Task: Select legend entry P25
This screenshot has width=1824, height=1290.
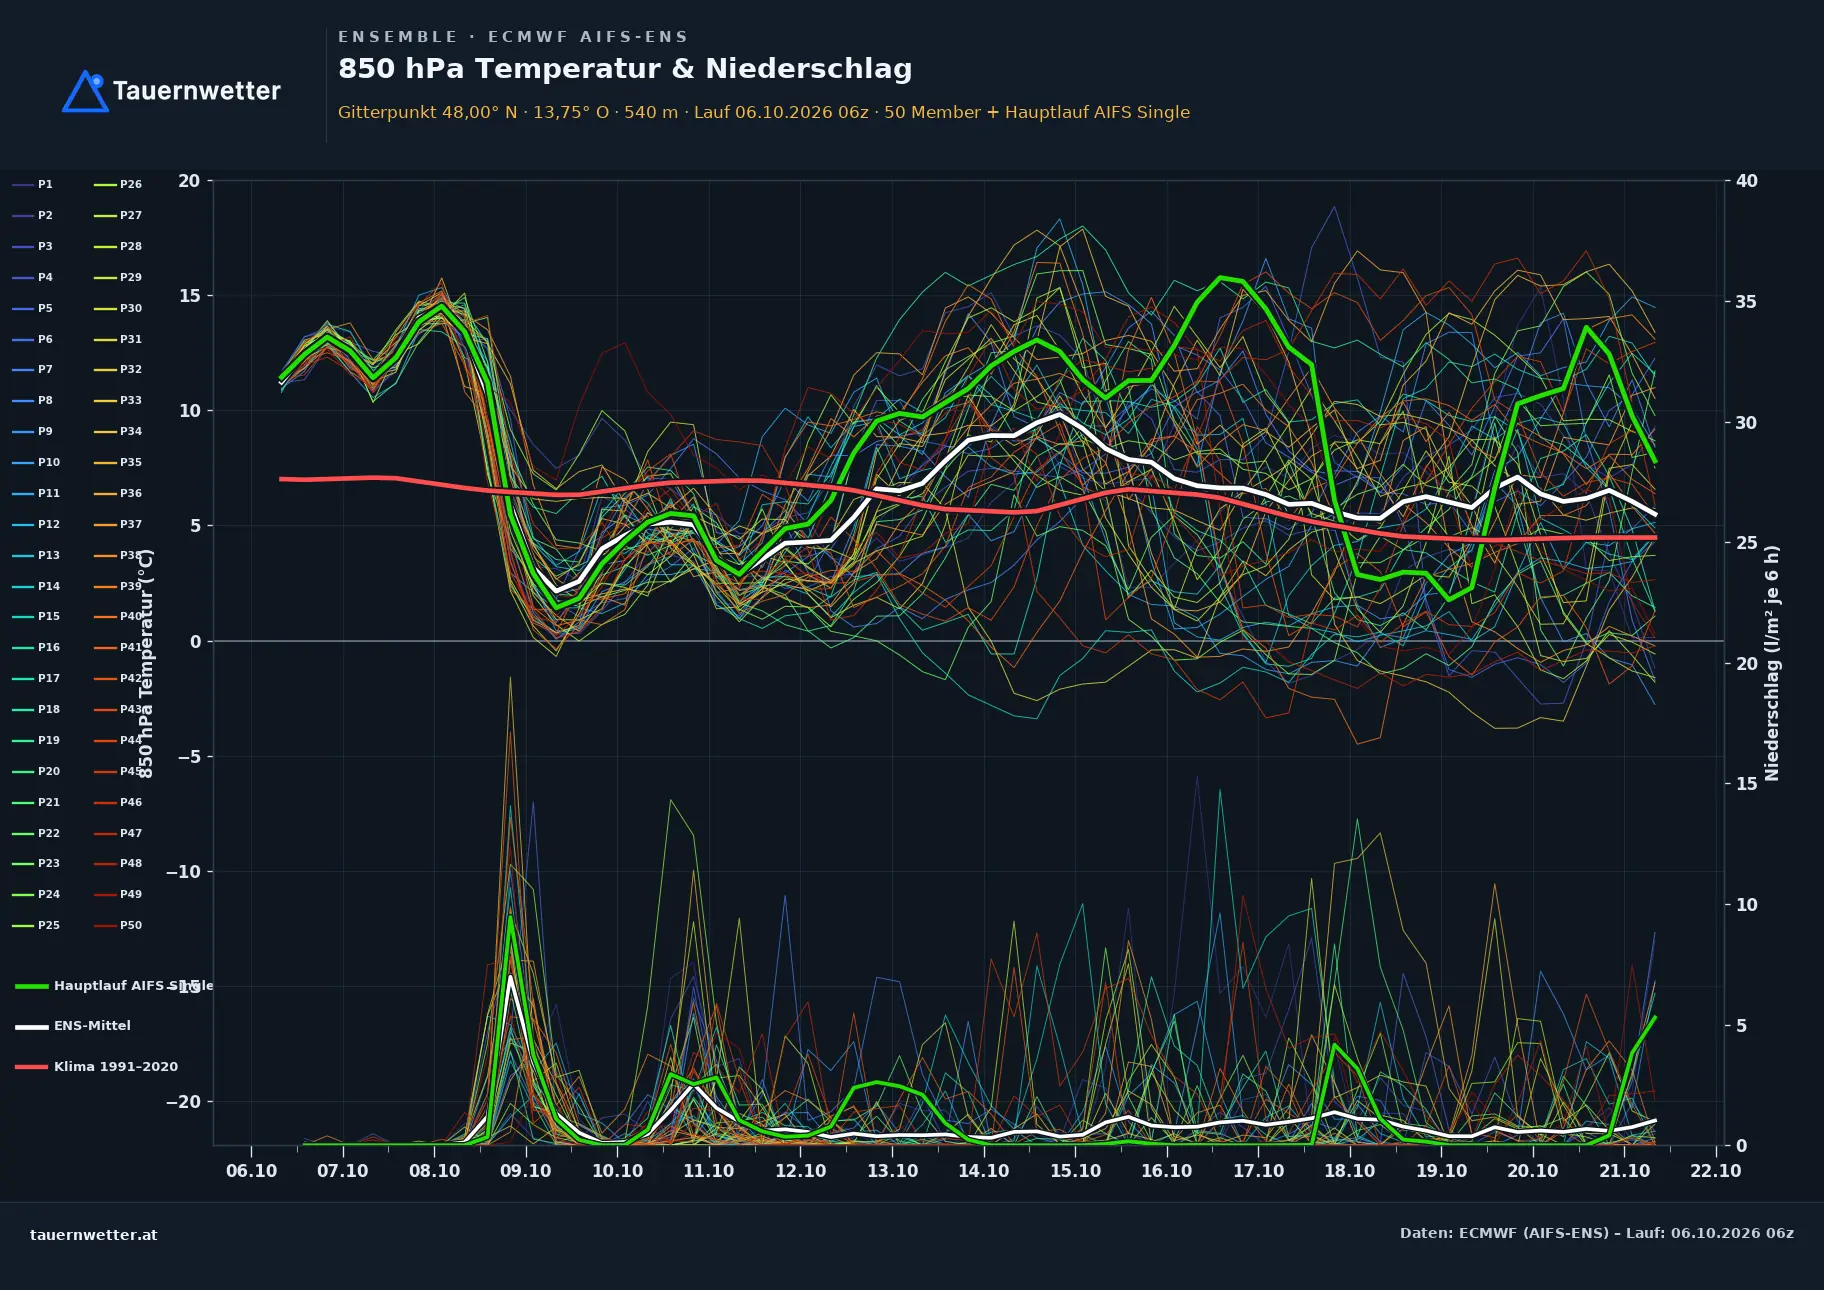Action: pyautogui.click(x=36, y=925)
